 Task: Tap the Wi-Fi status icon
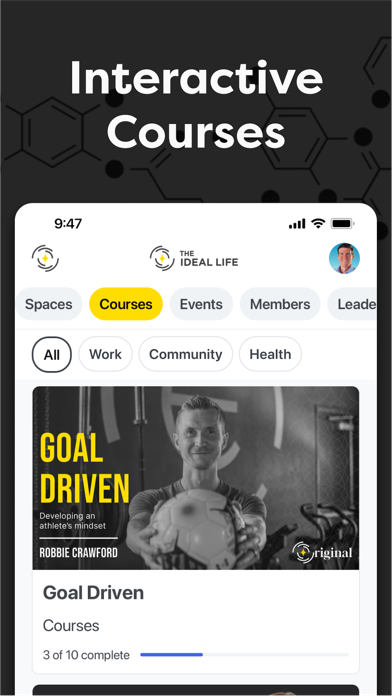click(x=318, y=223)
